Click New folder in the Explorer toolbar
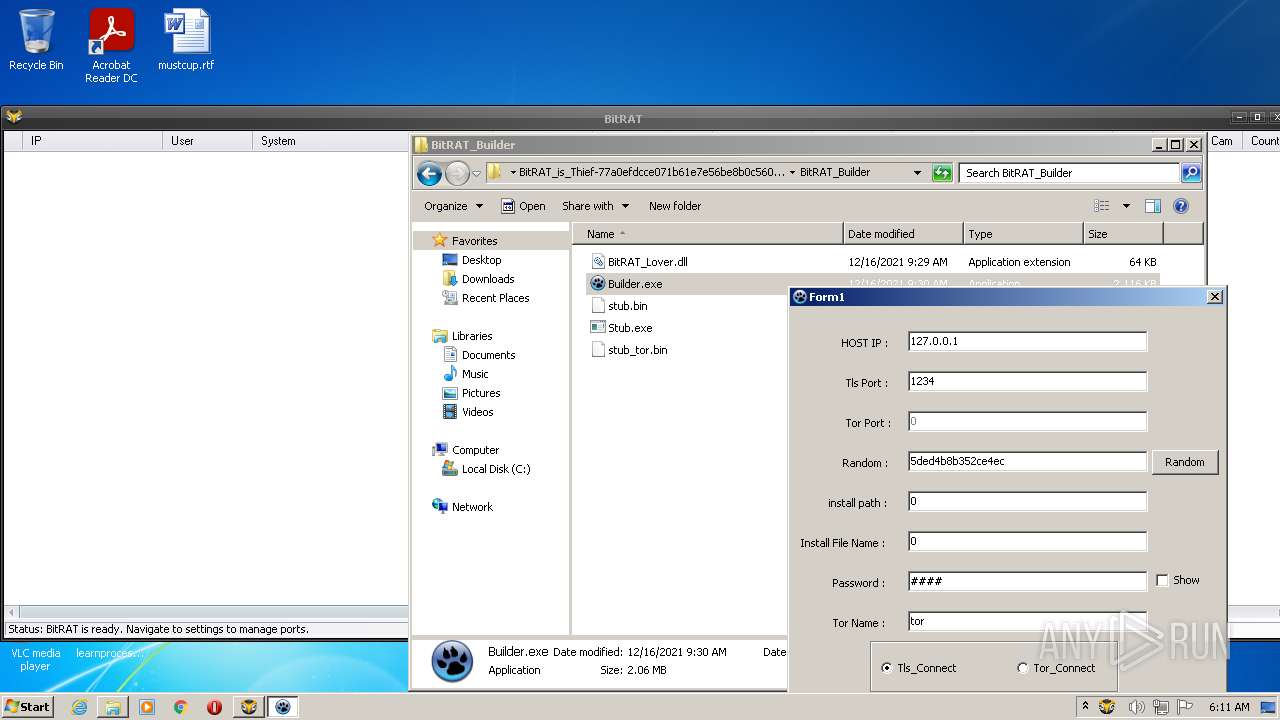The width and height of the screenshot is (1280, 720). pos(675,206)
